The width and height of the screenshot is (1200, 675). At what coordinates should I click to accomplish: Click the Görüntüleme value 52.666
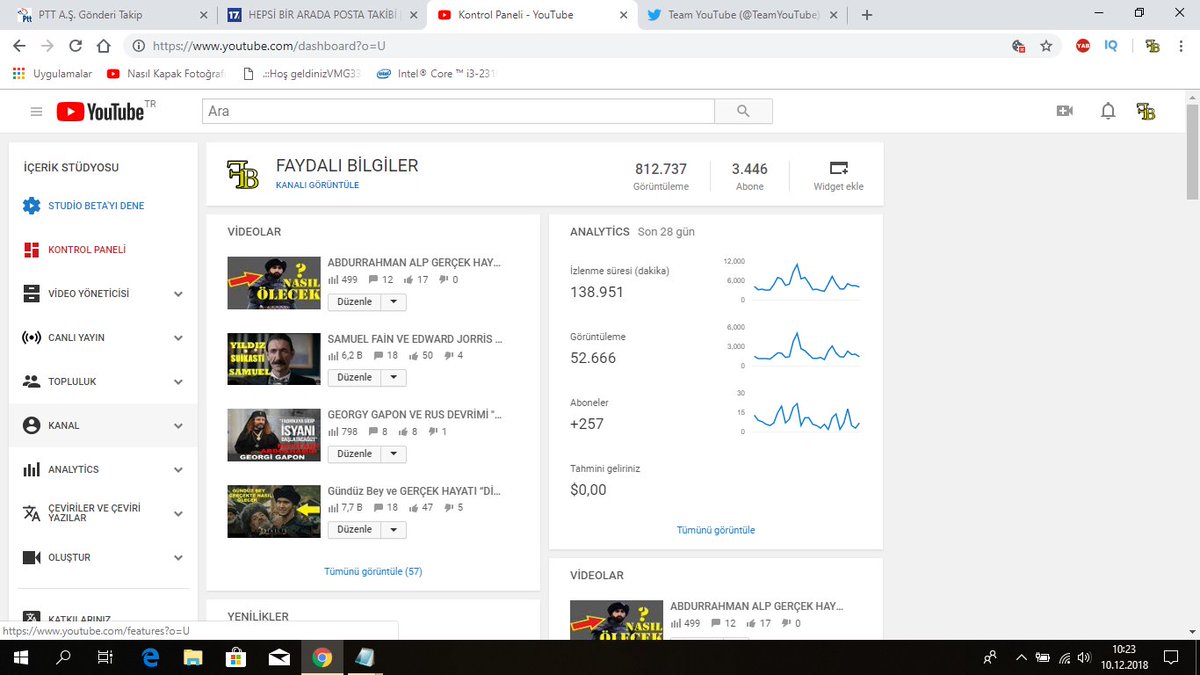click(593, 358)
